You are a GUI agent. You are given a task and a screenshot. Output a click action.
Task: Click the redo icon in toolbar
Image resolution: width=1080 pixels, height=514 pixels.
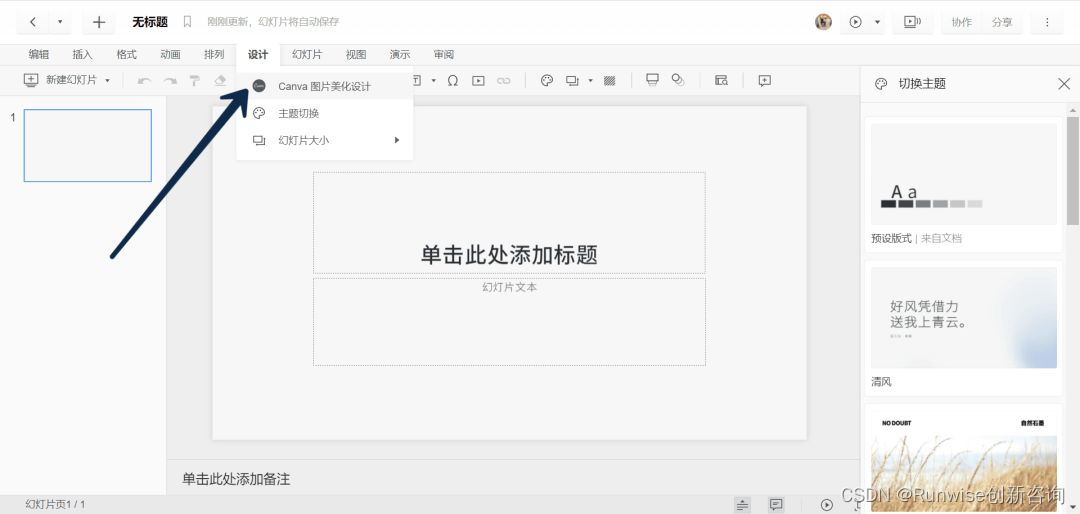point(169,81)
